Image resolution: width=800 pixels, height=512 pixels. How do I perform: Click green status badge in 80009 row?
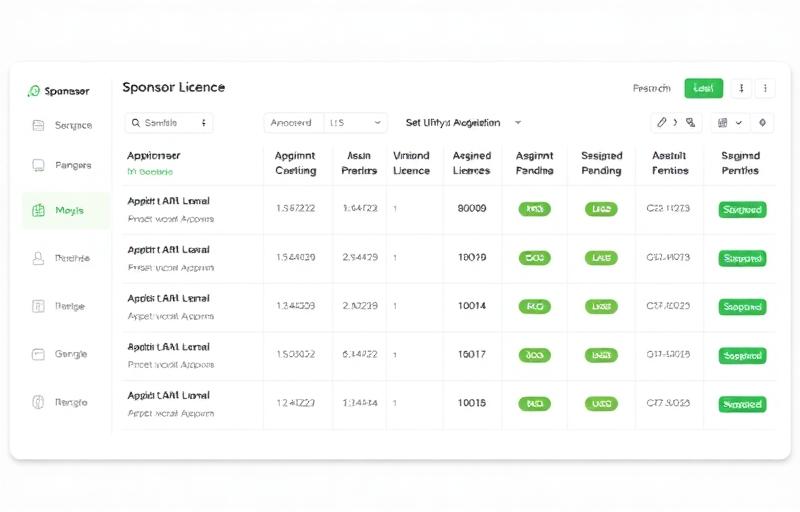(x=742, y=210)
